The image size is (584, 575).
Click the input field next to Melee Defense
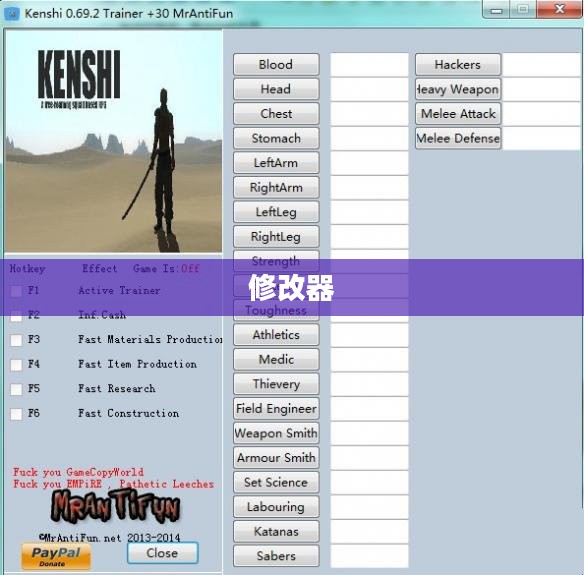542,138
